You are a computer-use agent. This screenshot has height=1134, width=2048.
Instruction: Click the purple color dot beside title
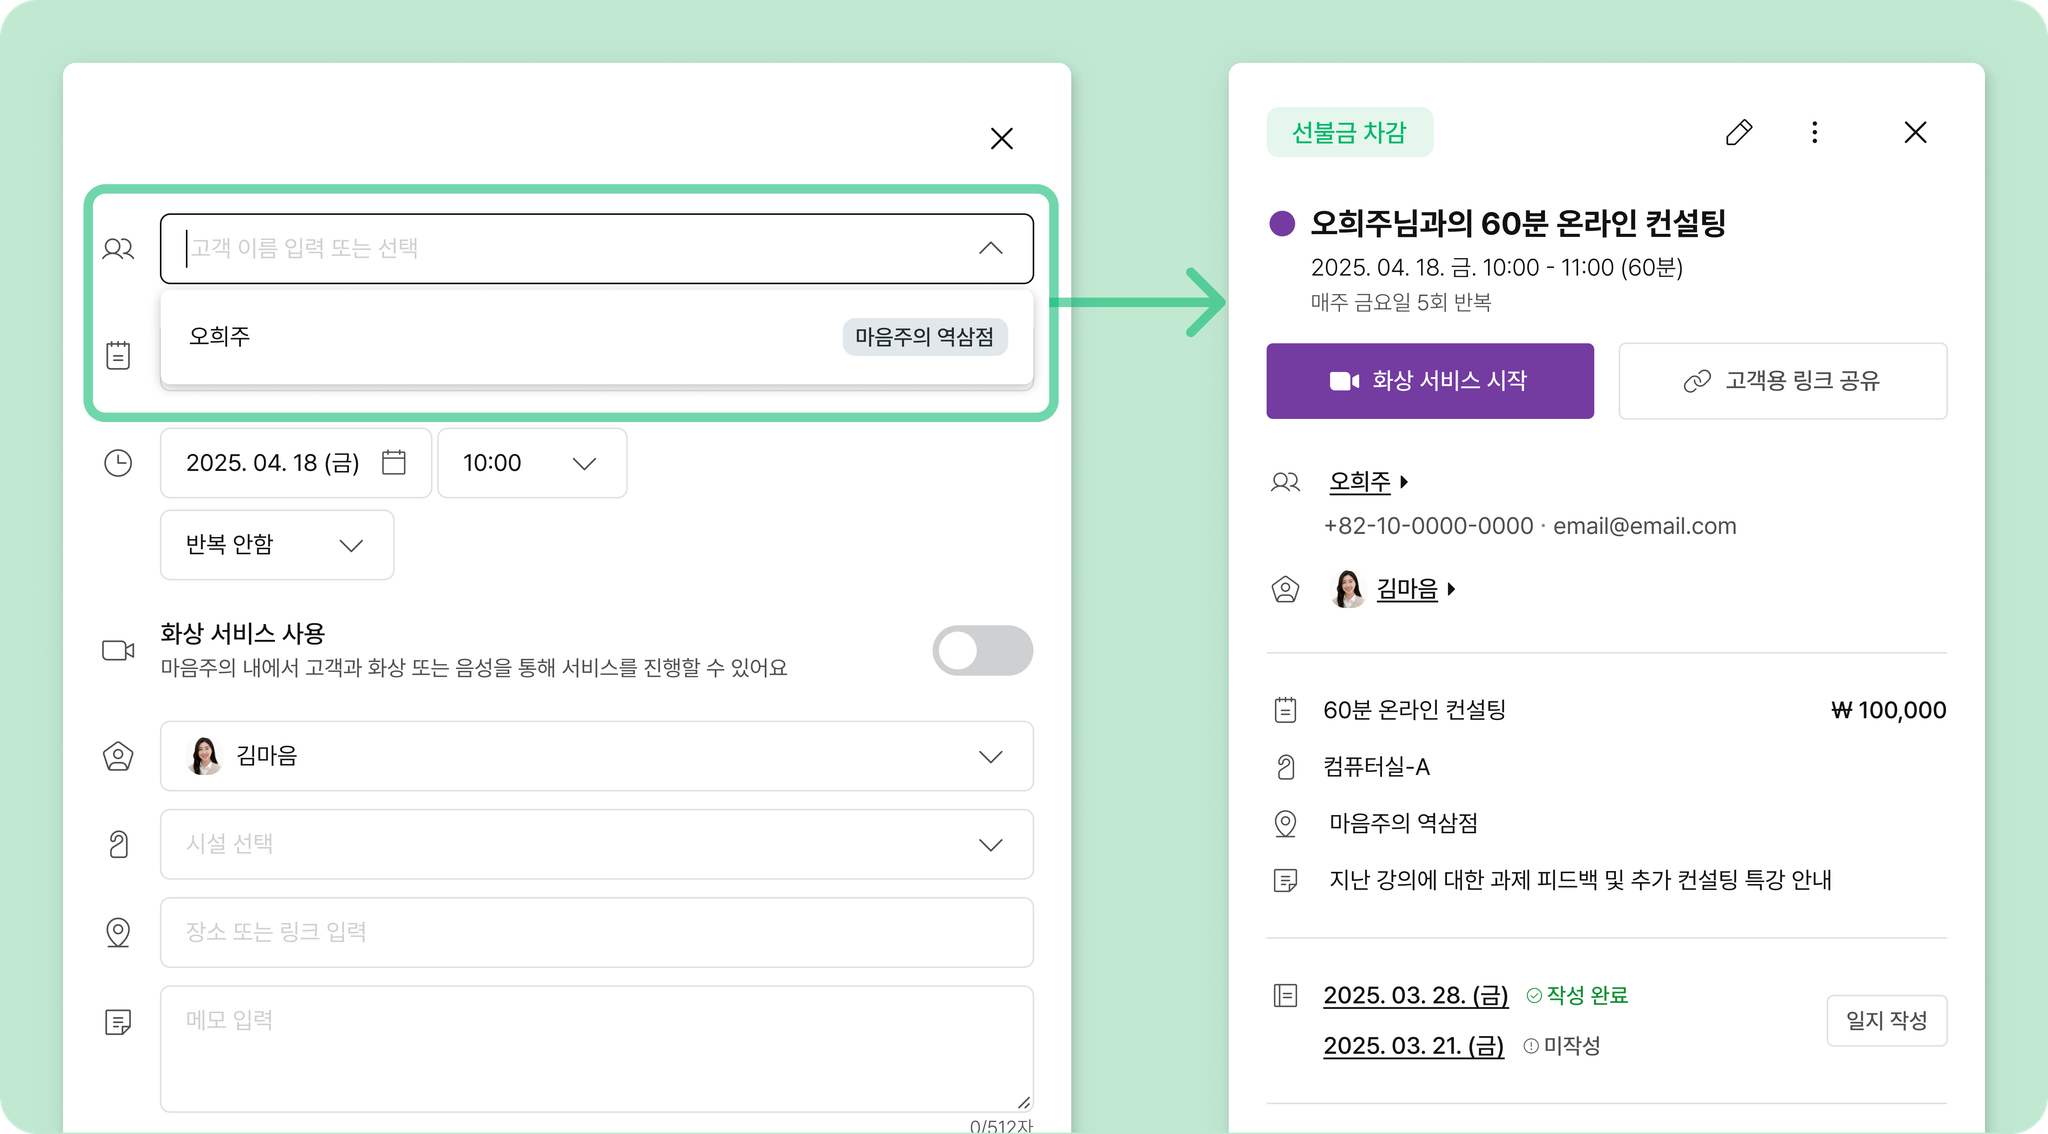coord(1282,223)
